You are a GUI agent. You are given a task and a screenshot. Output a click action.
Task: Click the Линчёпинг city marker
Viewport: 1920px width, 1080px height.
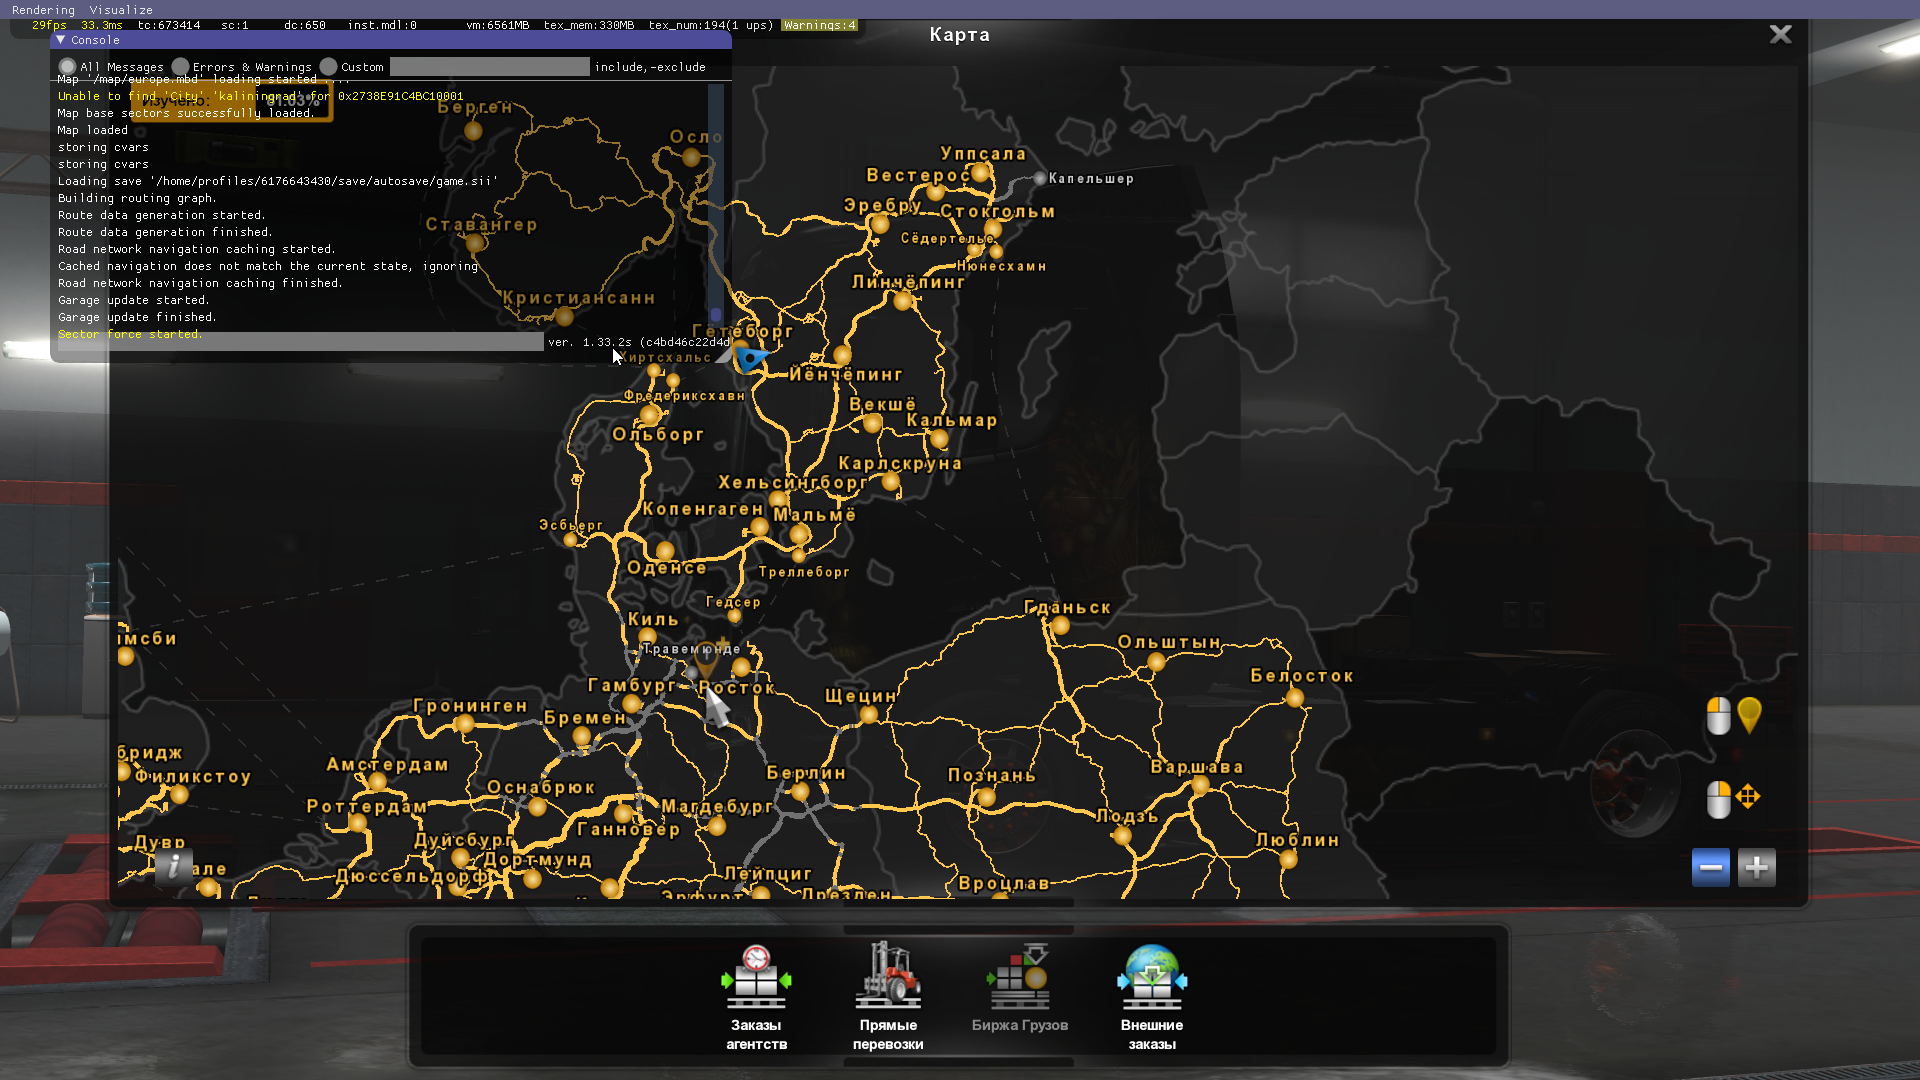pos(903,301)
